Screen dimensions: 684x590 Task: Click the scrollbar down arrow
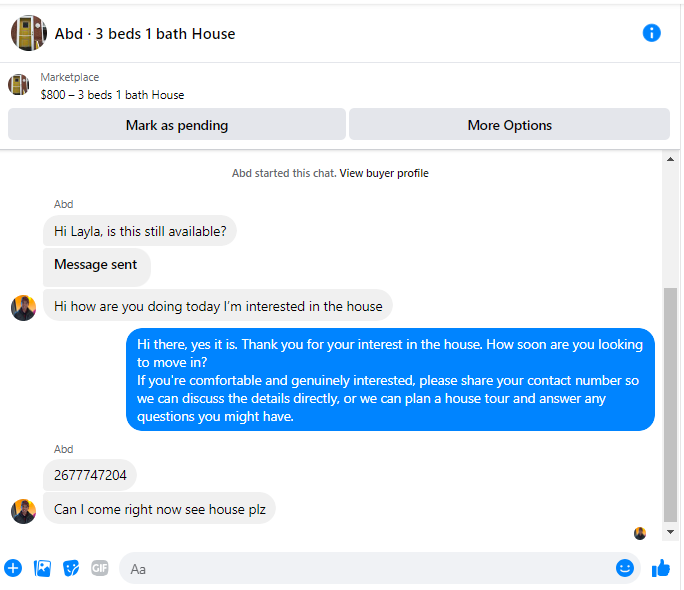point(670,532)
